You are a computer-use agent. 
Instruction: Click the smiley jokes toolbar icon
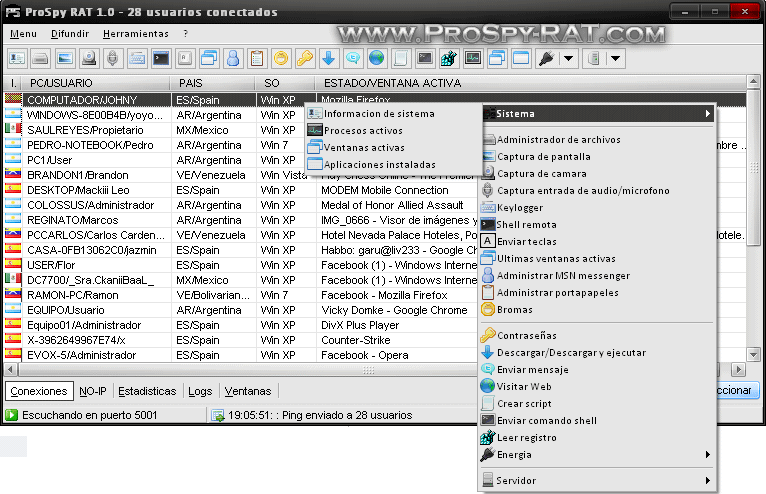click(281, 59)
